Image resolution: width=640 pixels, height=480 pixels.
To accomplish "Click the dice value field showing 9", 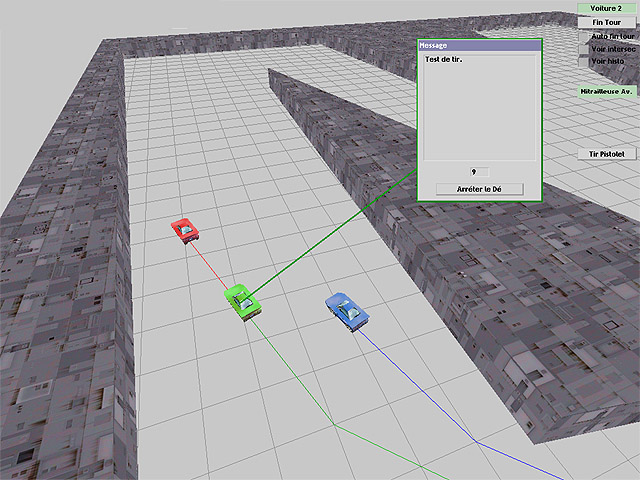I will tap(480, 172).
